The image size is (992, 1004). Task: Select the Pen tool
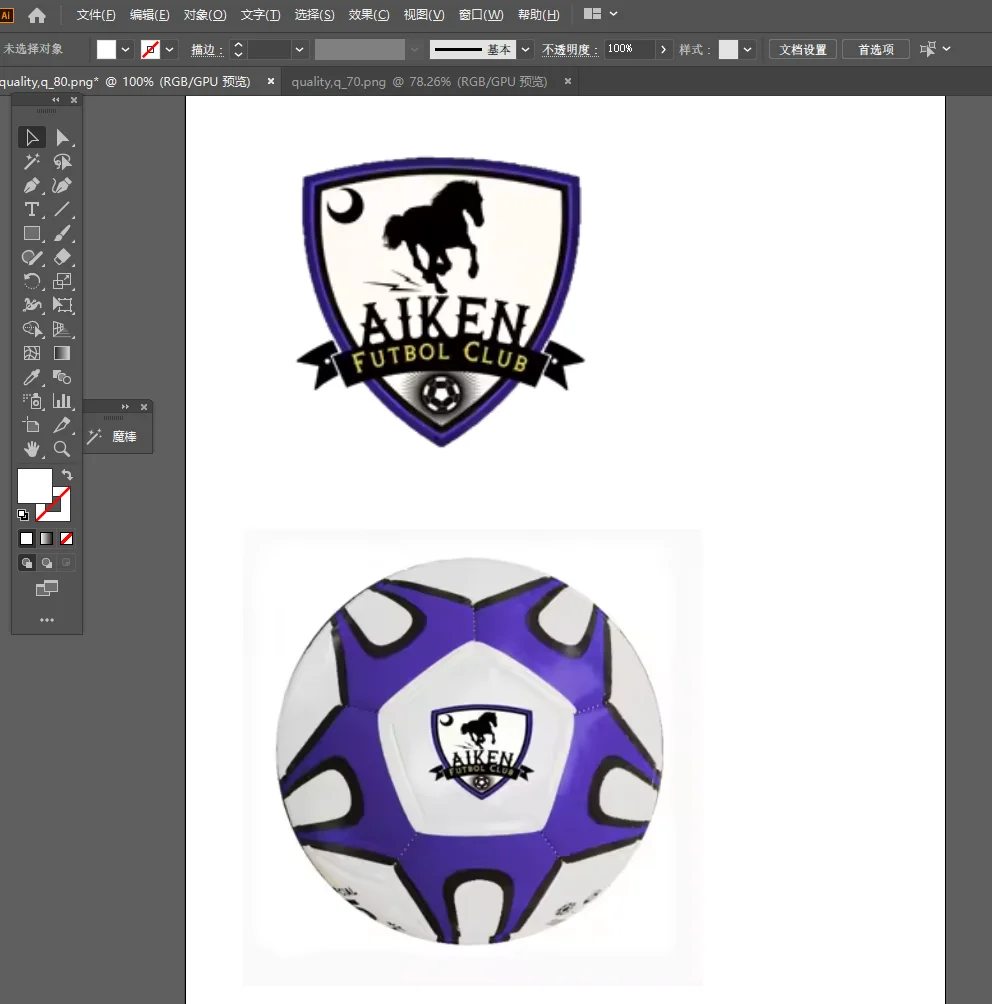click(x=31, y=186)
